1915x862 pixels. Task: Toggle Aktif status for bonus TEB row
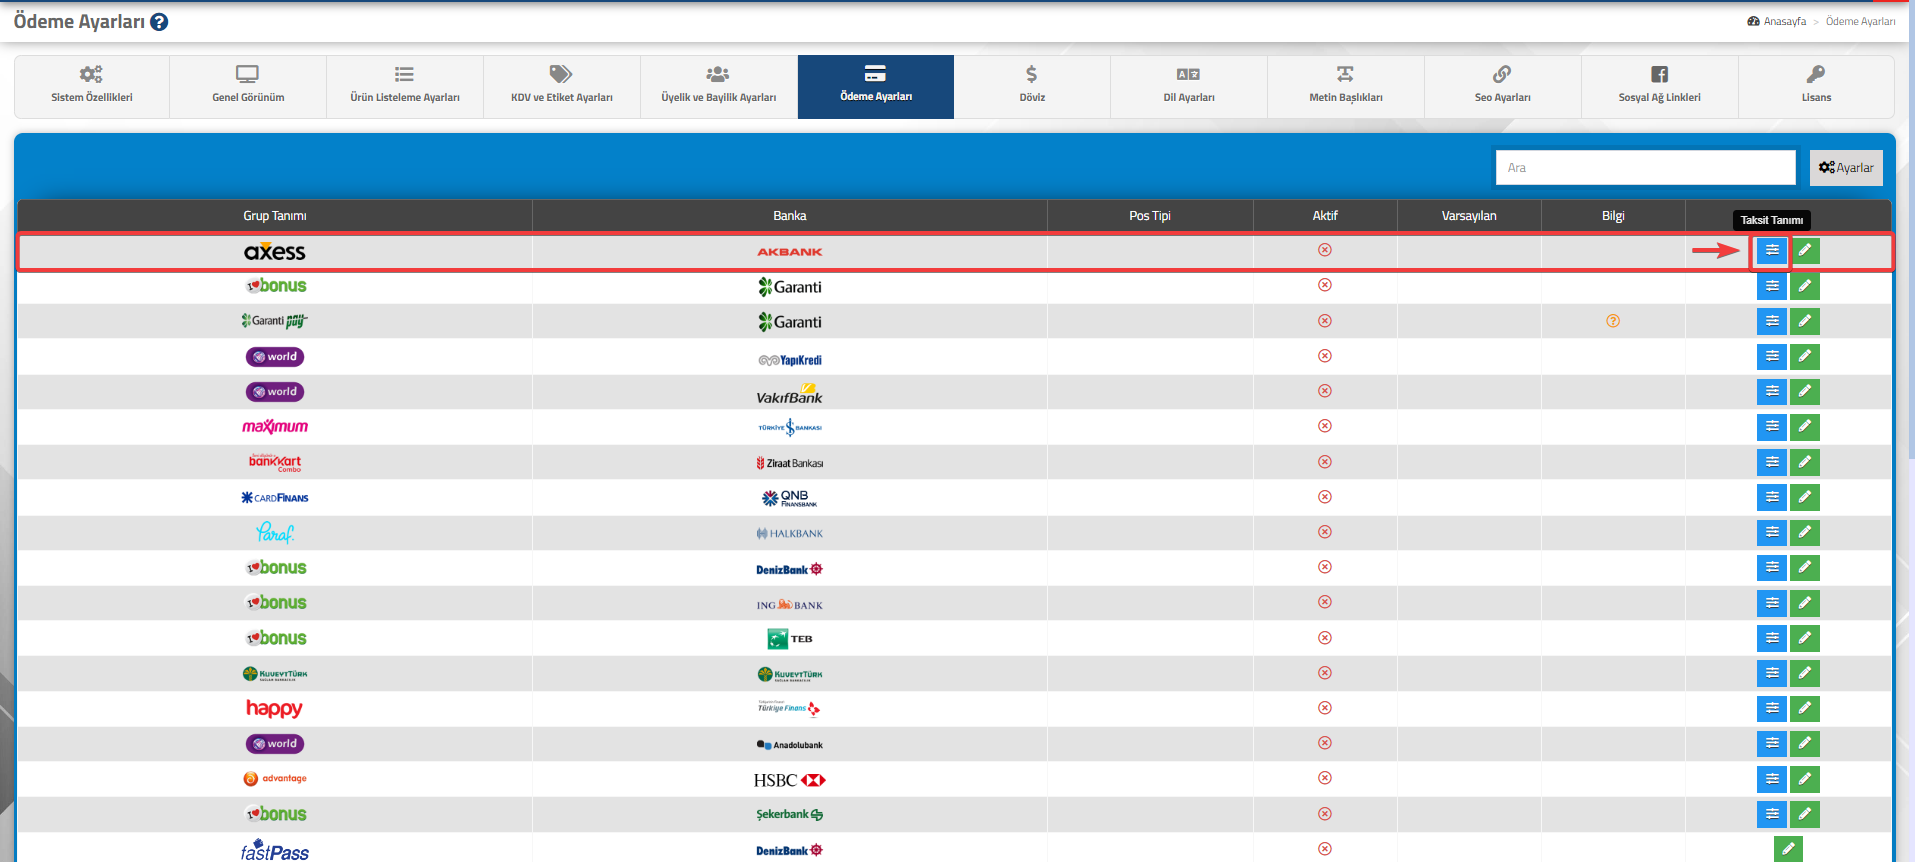(1325, 638)
